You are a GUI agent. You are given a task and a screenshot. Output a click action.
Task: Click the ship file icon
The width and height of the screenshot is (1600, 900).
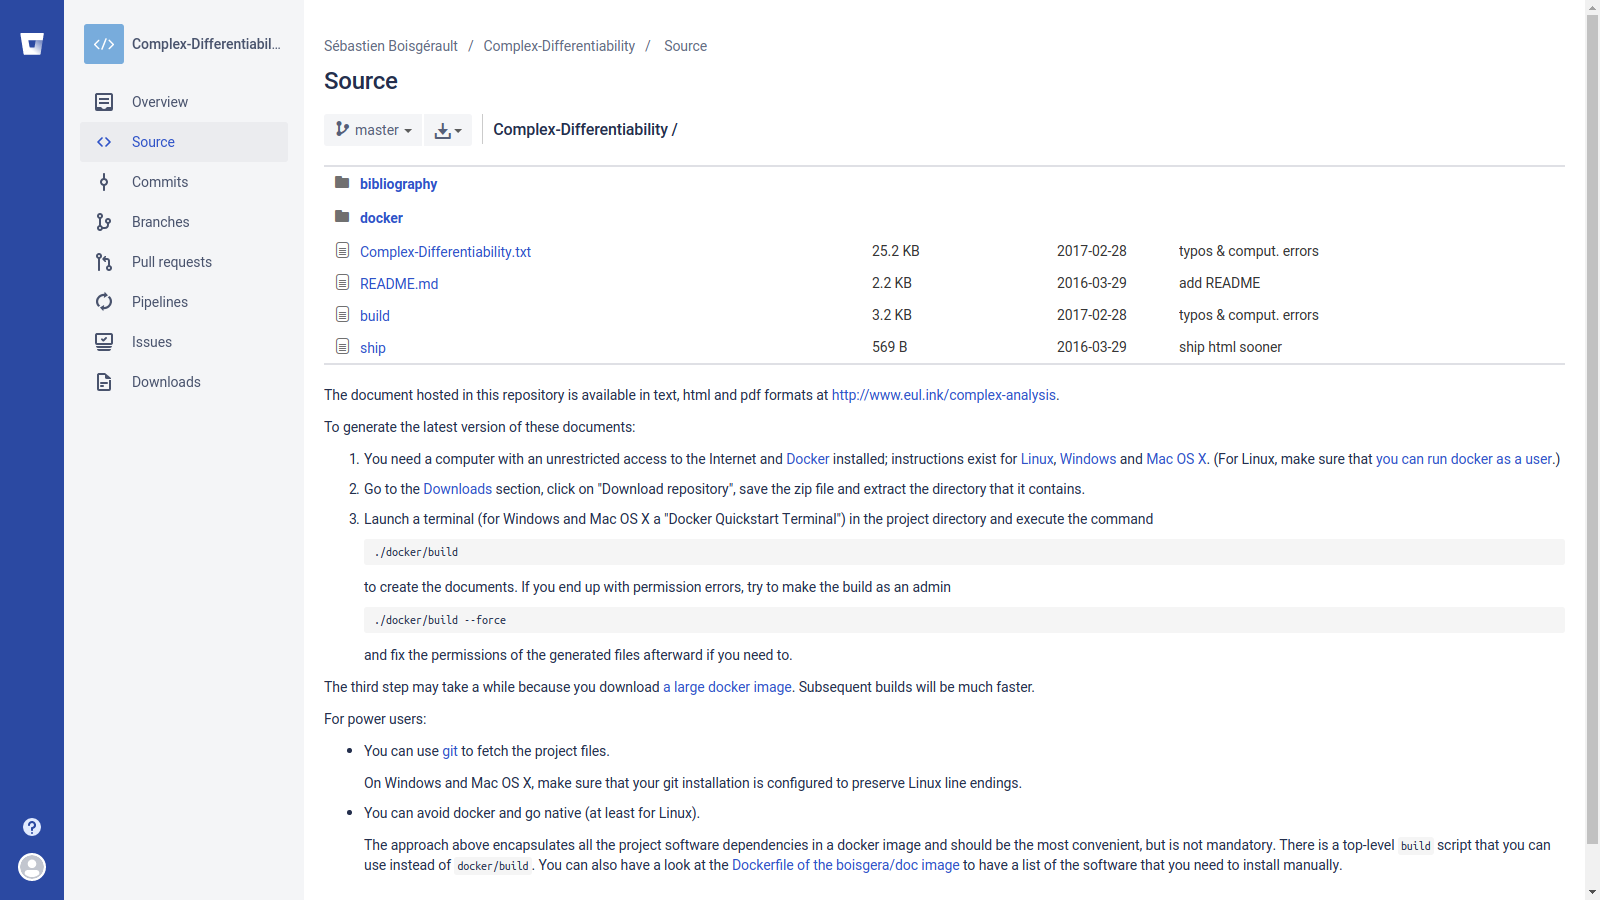tap(342, 346)
